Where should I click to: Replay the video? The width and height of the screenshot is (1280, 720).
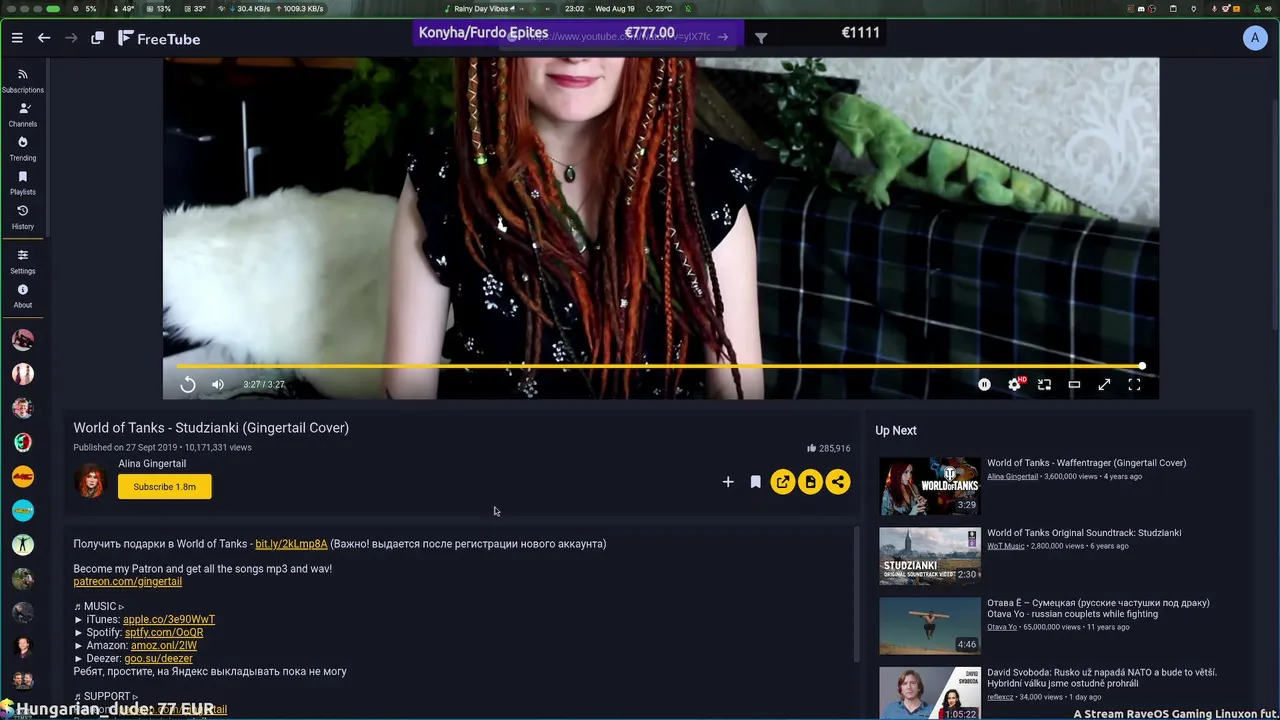point(187,385)
